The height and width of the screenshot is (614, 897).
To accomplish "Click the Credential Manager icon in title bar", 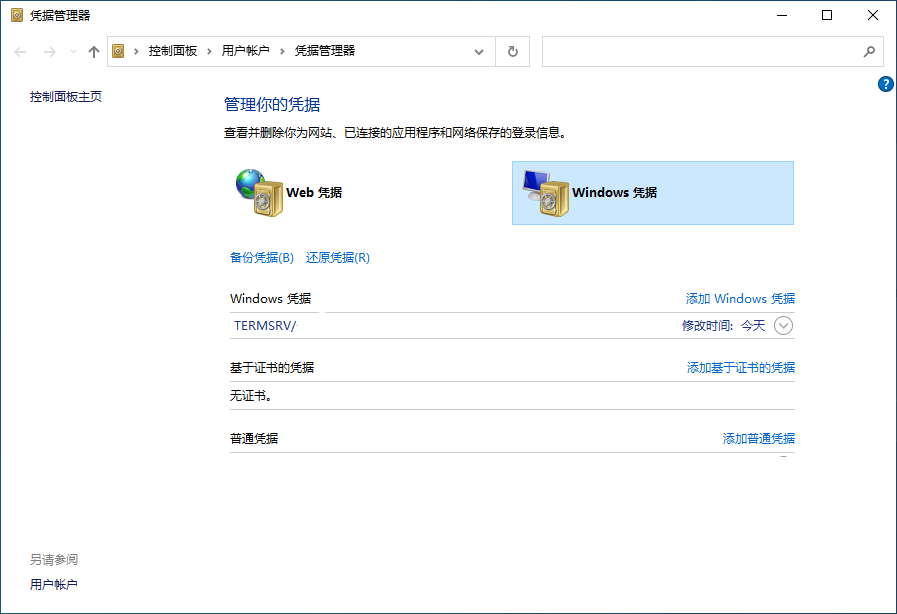I will tap(17, 15).
